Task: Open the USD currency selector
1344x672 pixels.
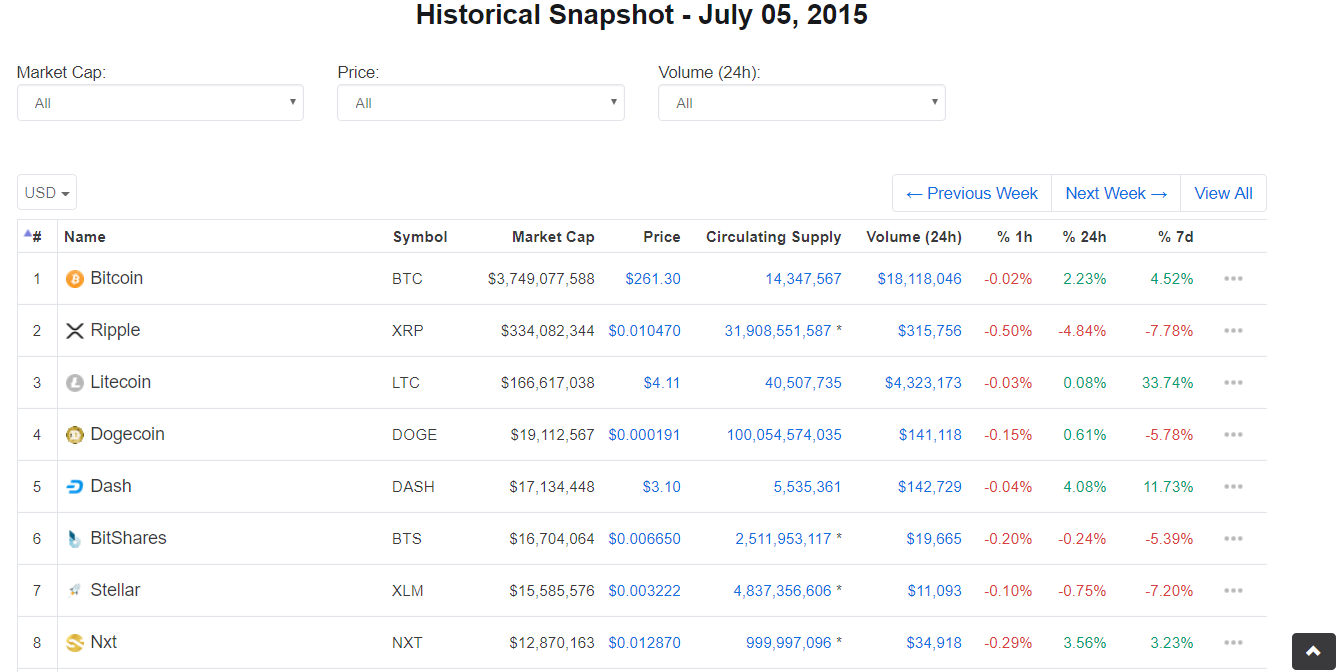Action: click(47, 193)
